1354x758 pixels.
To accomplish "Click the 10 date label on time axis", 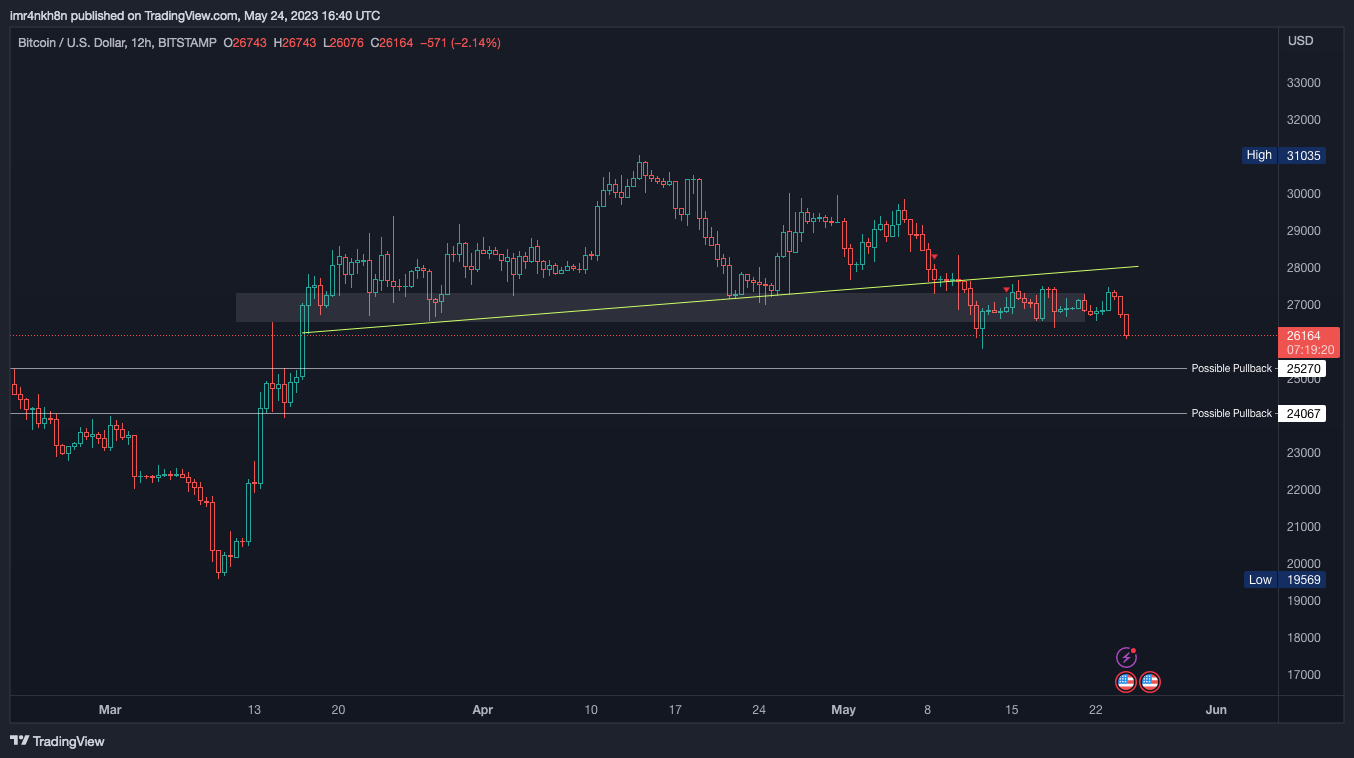I will [x=591, y=710].
